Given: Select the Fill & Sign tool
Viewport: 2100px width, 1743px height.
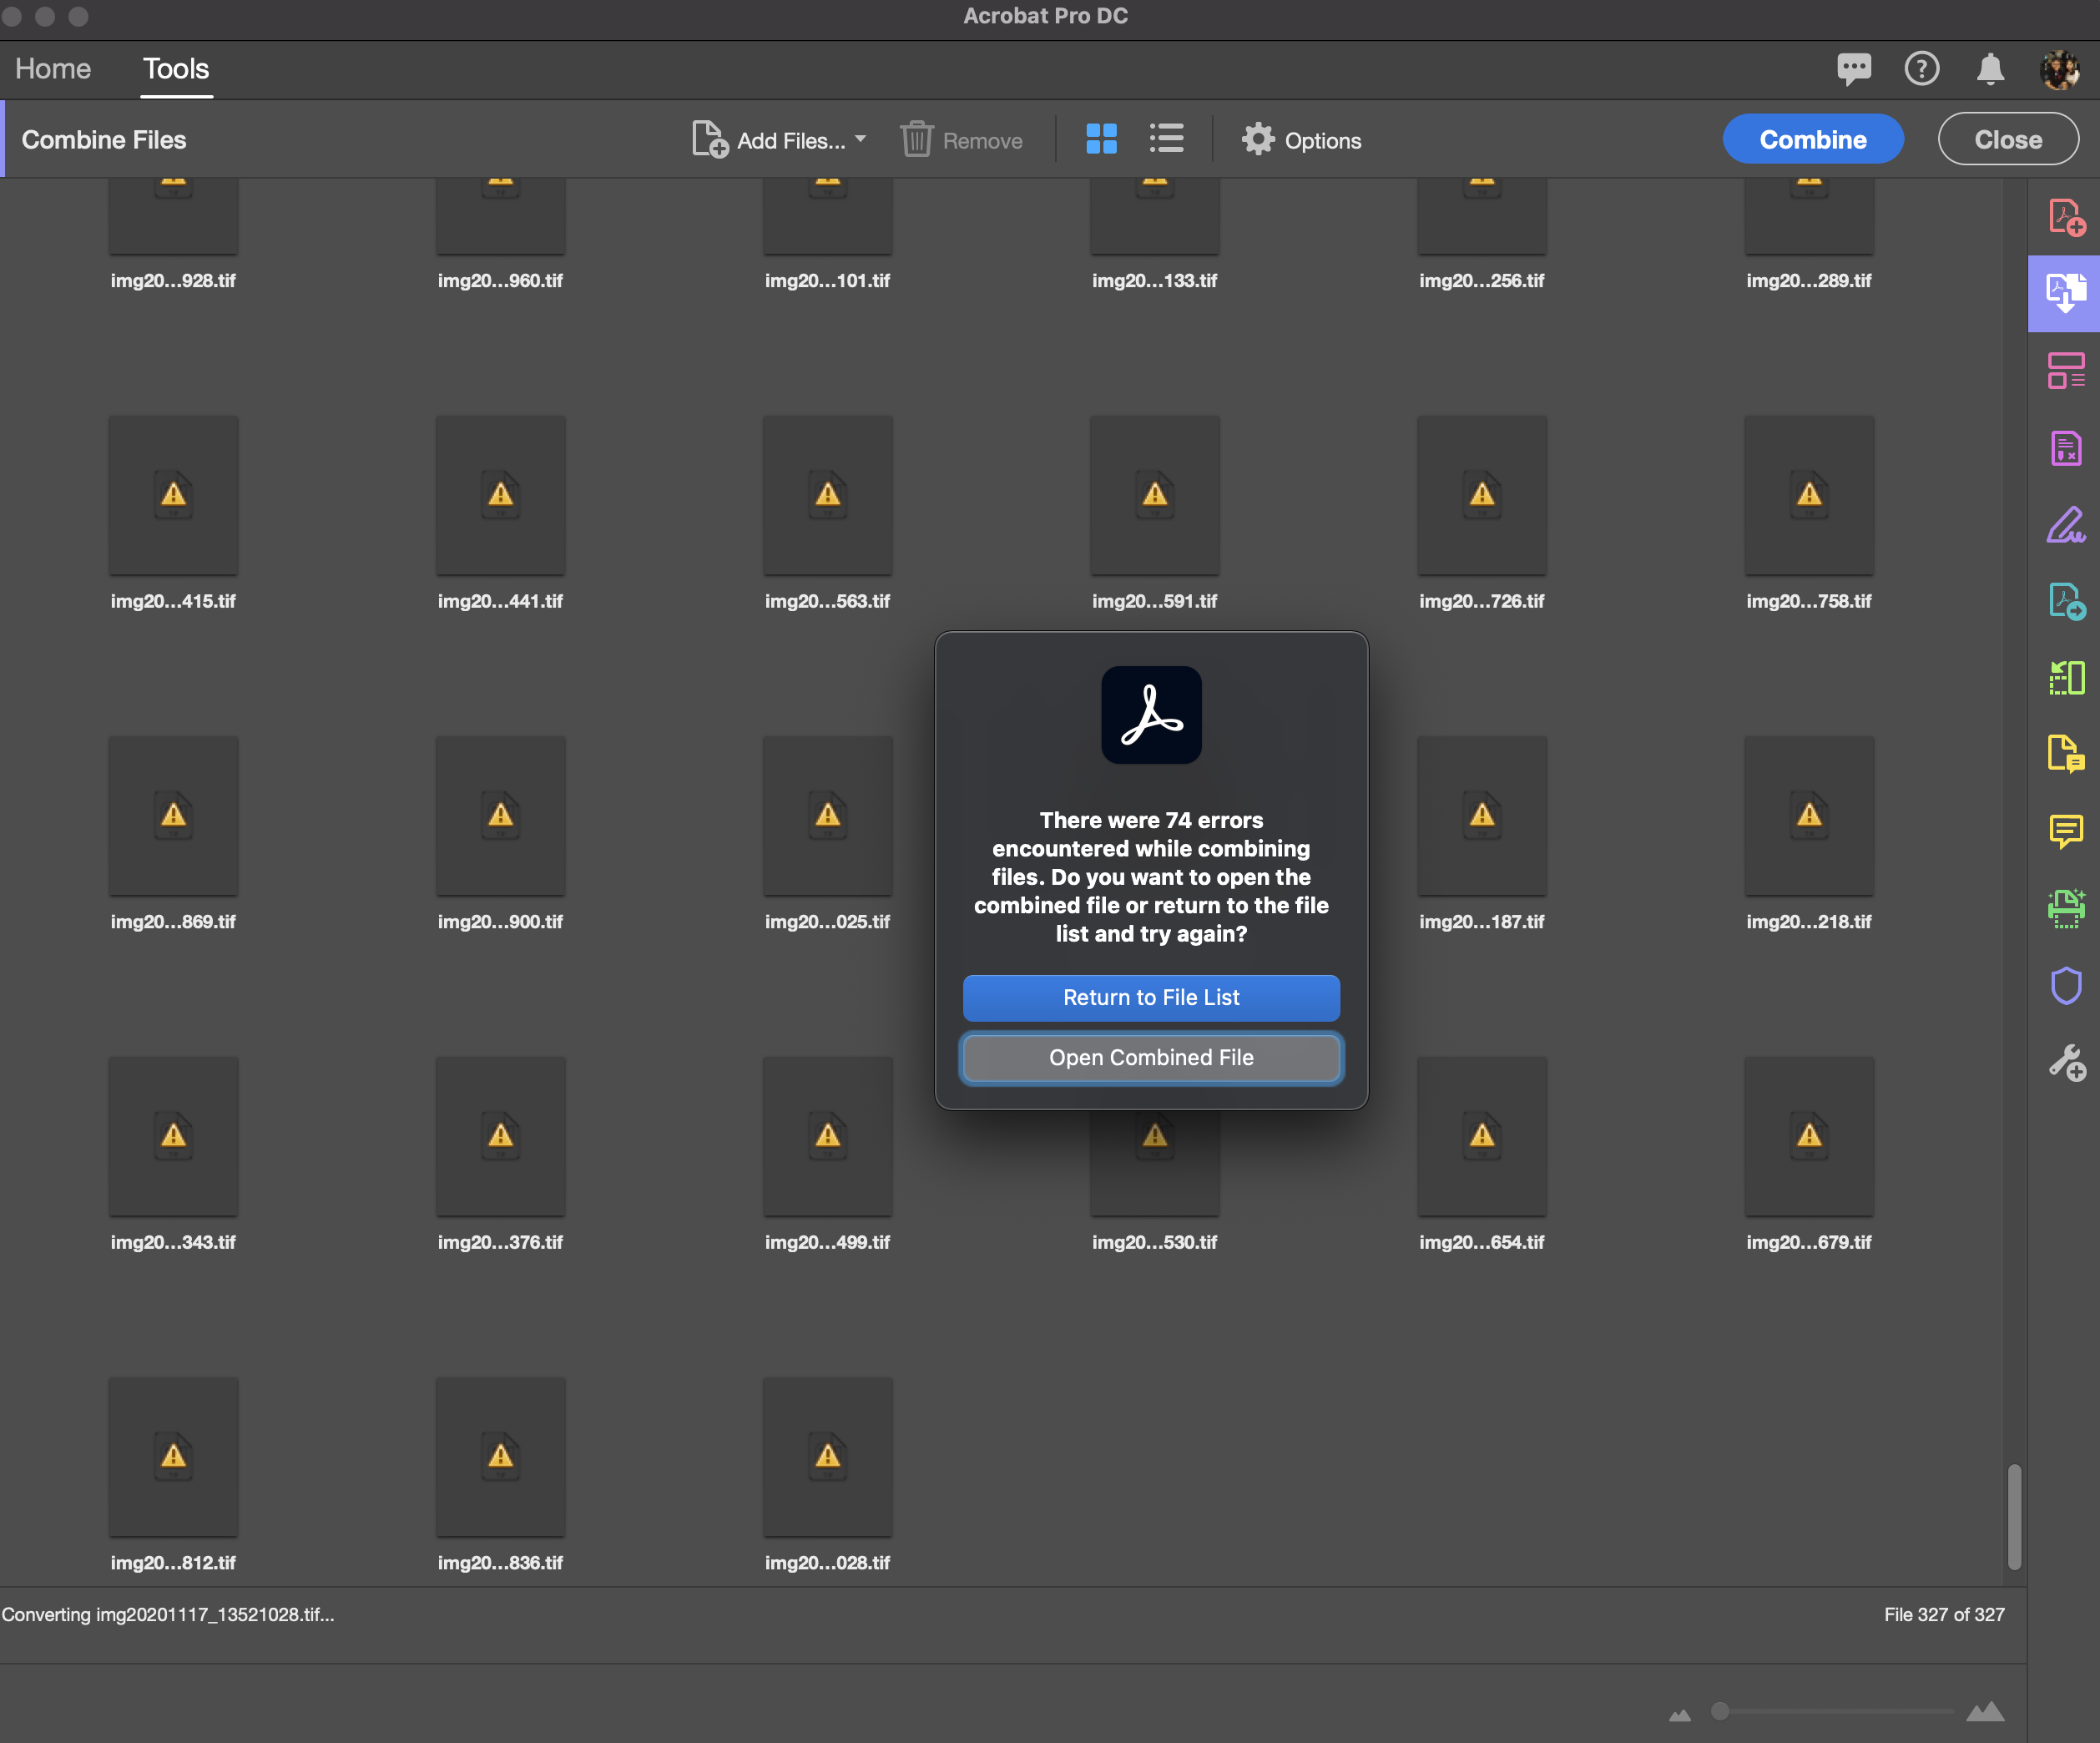Looking at the screenshot, I should (2066, 526).
